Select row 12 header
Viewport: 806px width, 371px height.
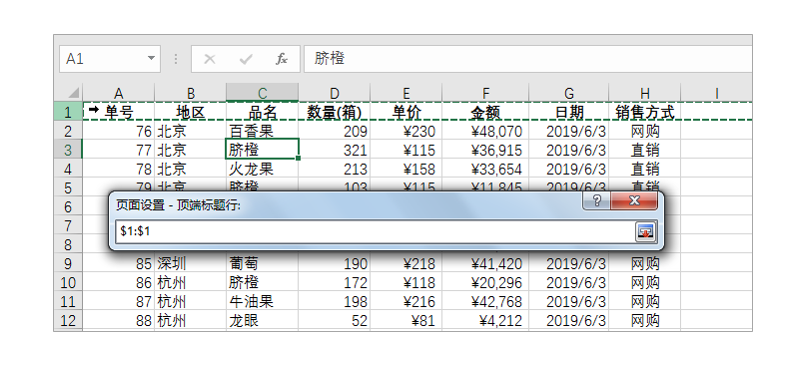pos(68,321)
